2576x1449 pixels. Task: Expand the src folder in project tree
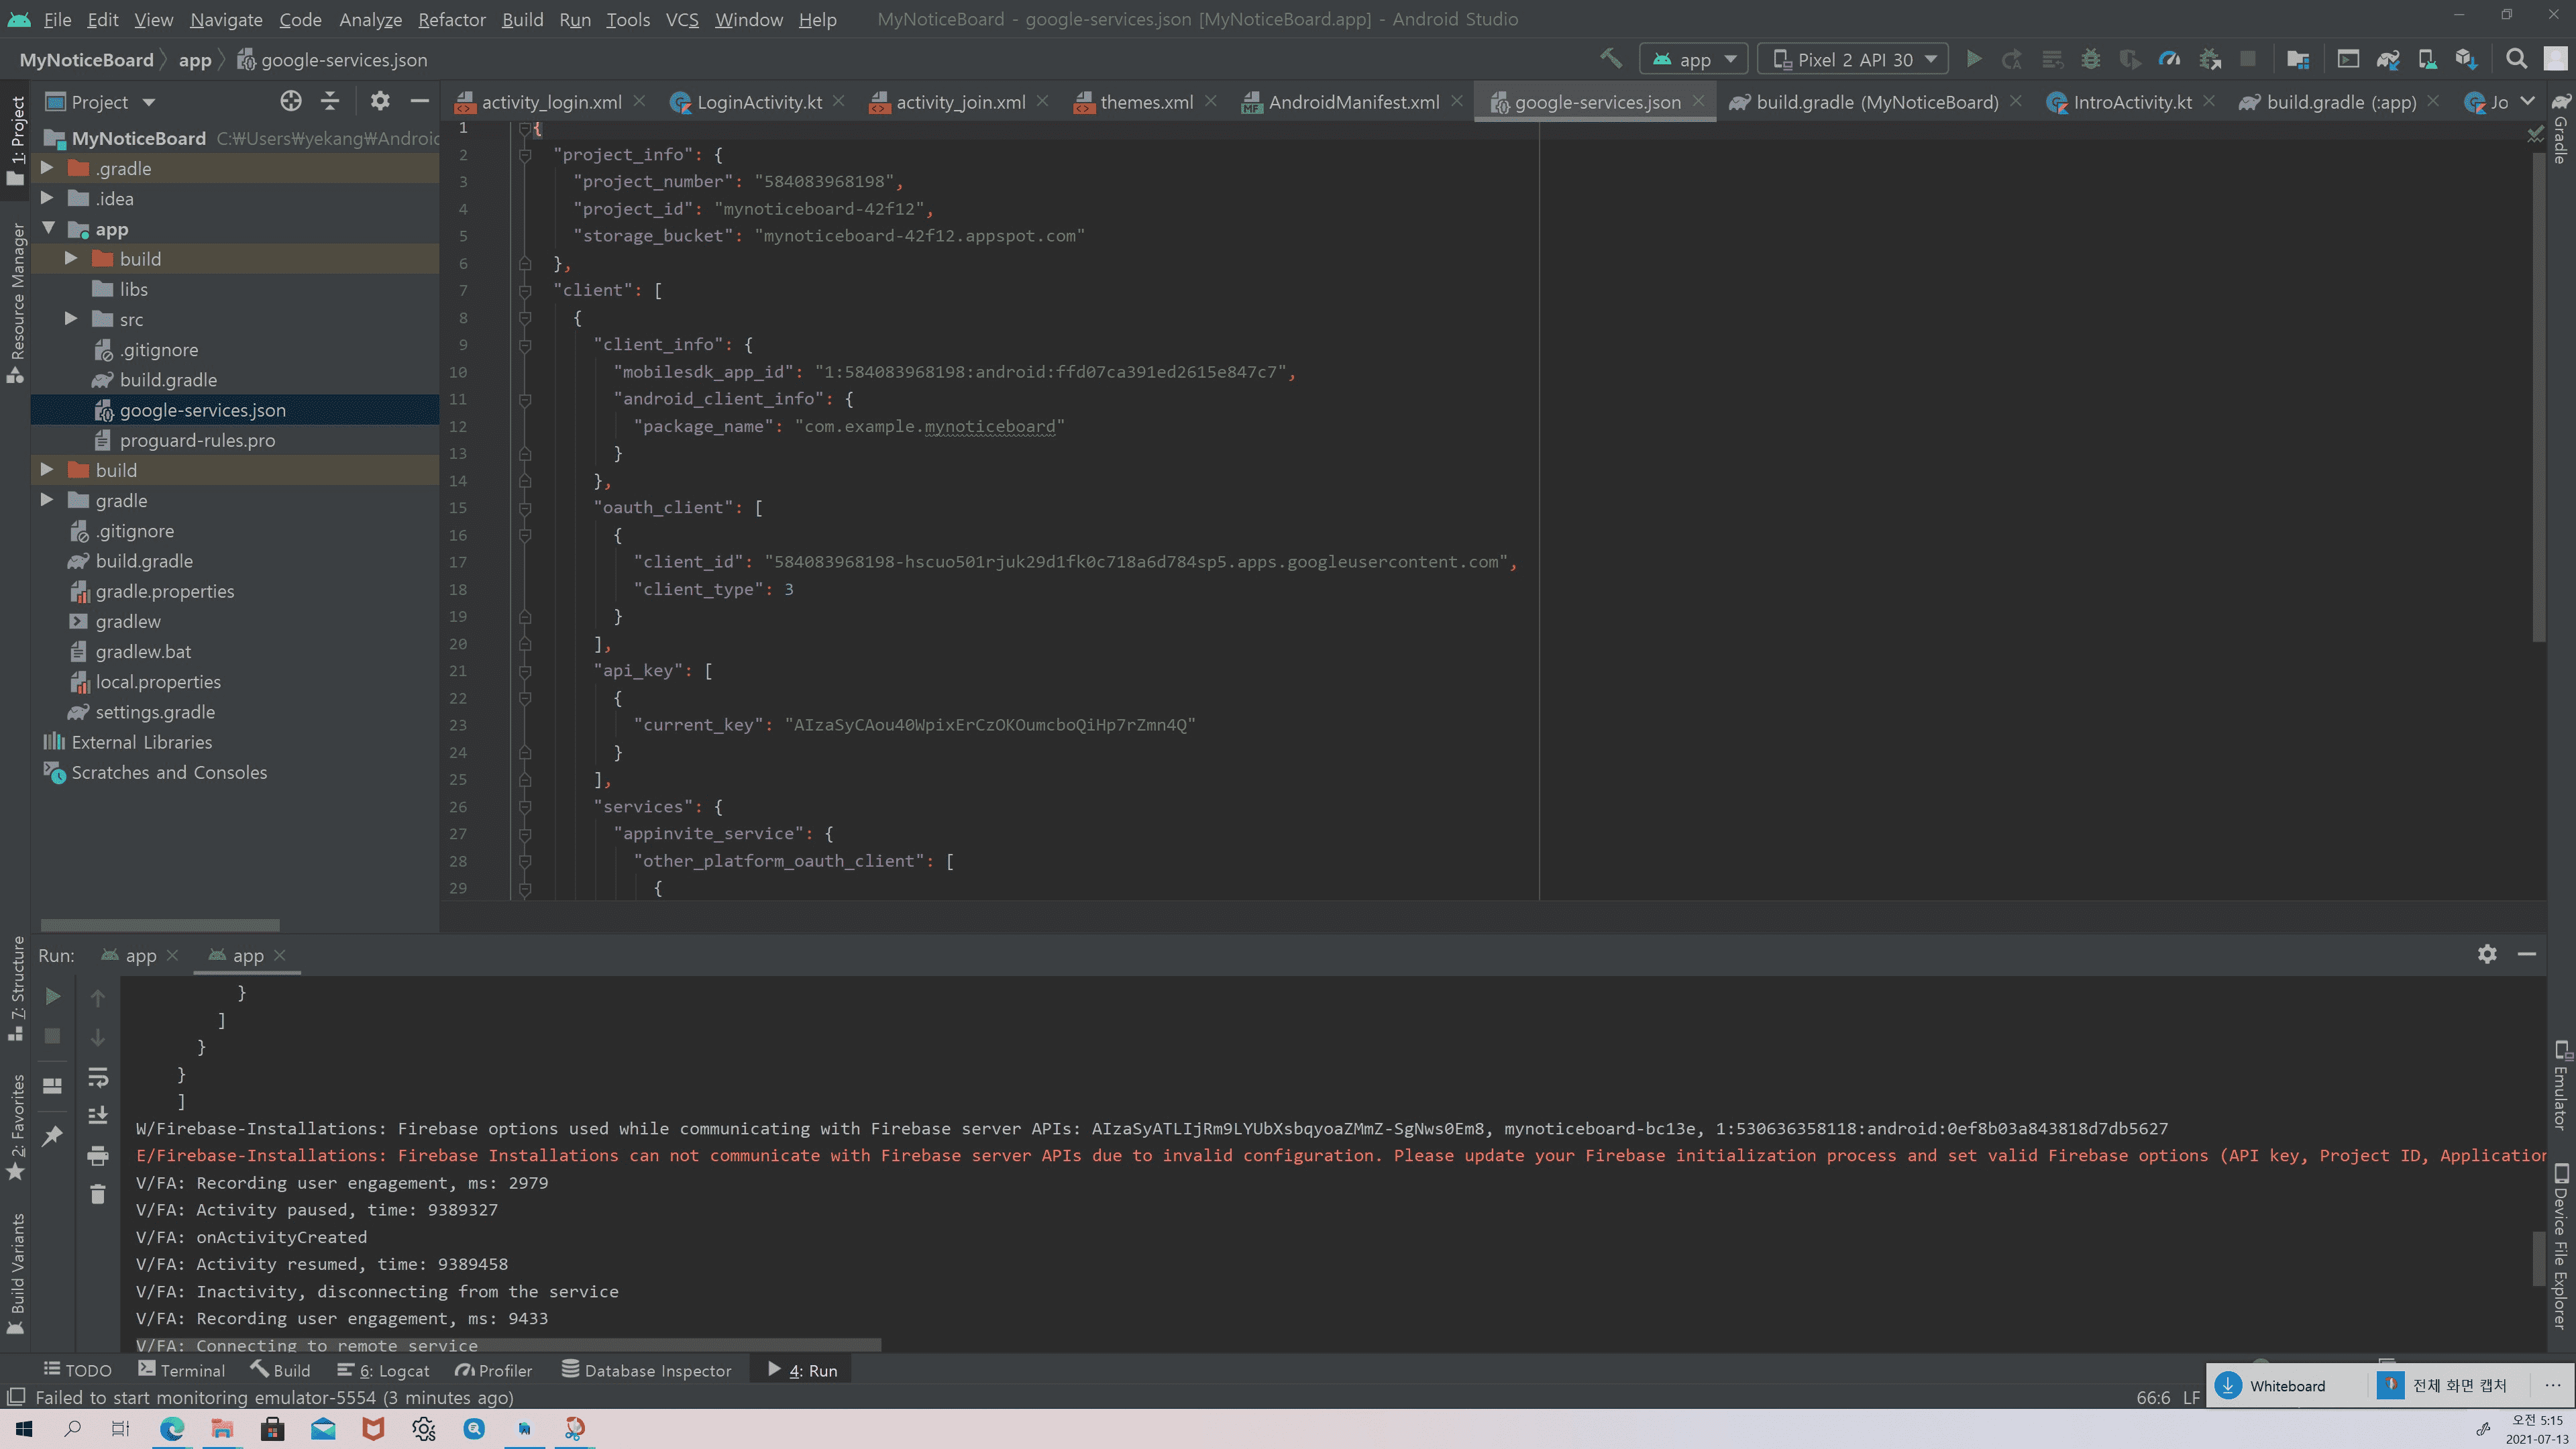coord(71,319)
